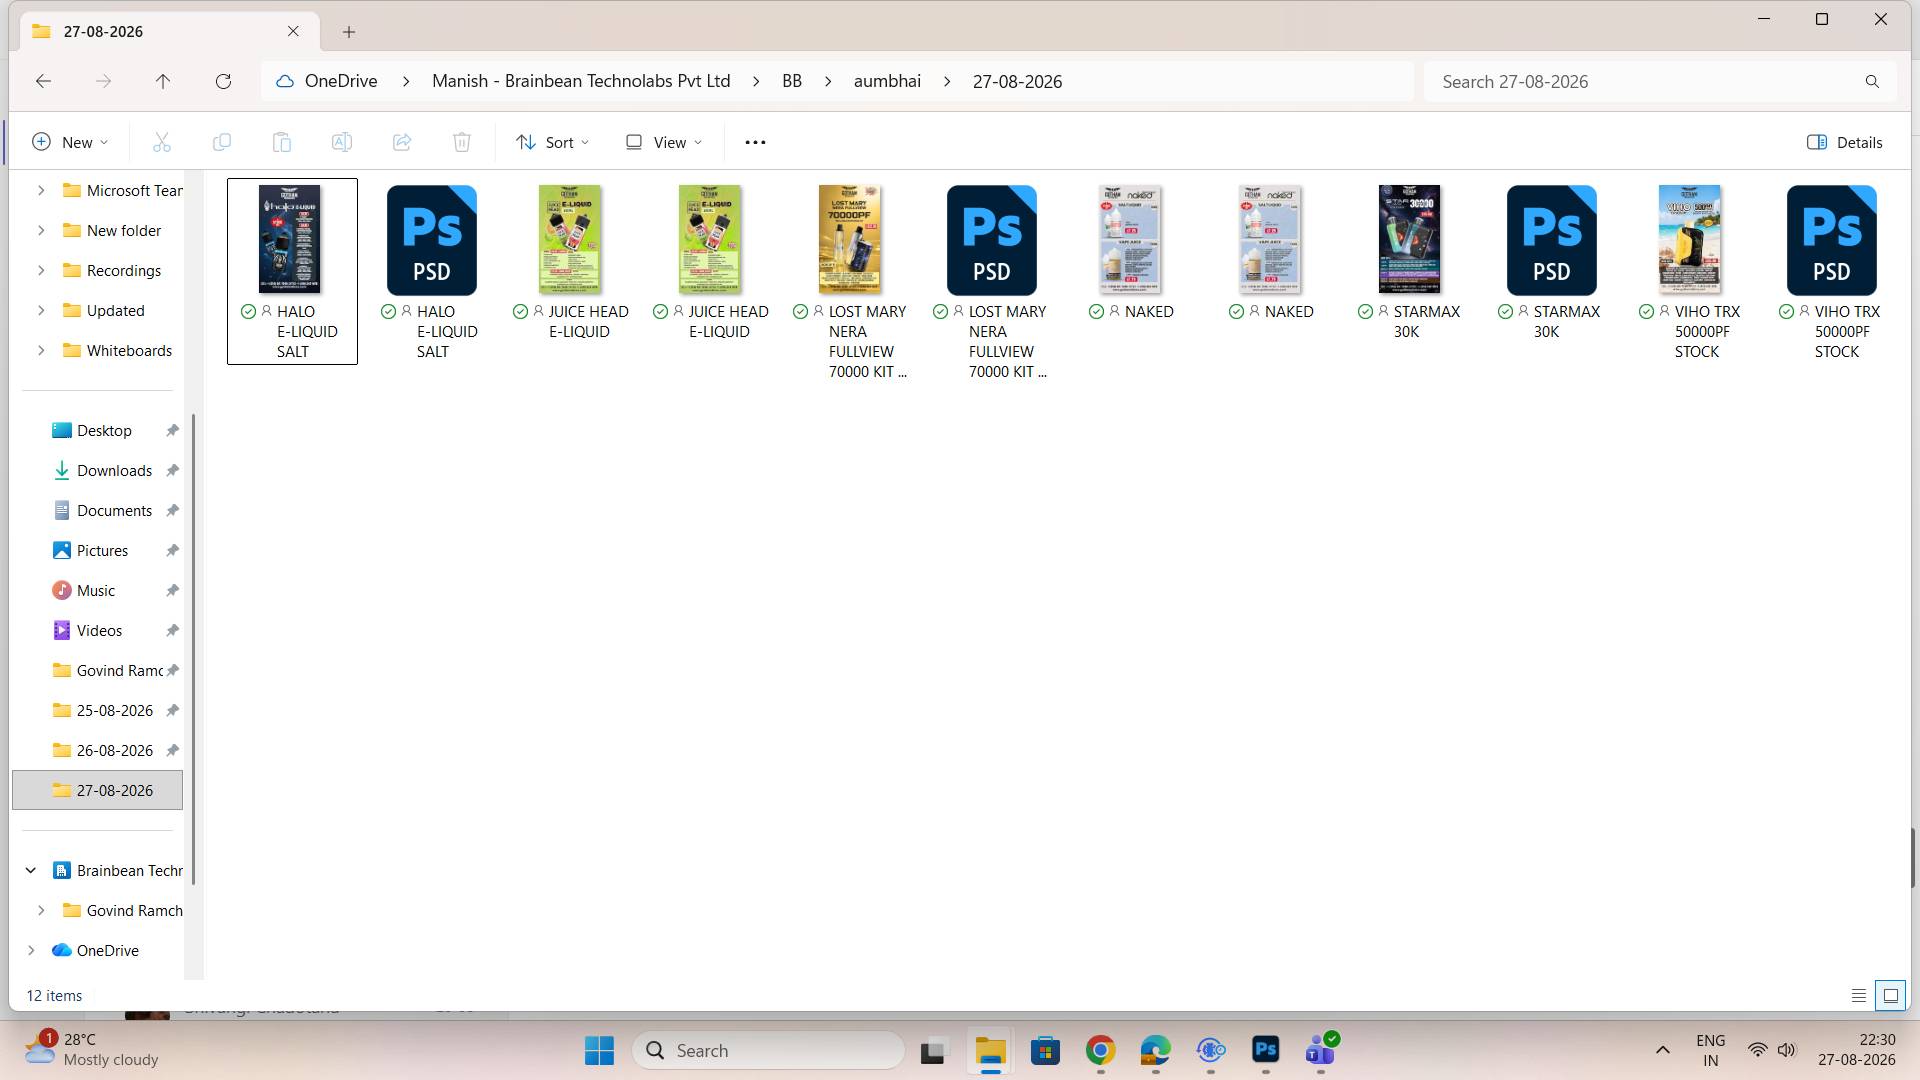
Task: Click the Refresh button beside address bar
Action: [x=223, y=81]
